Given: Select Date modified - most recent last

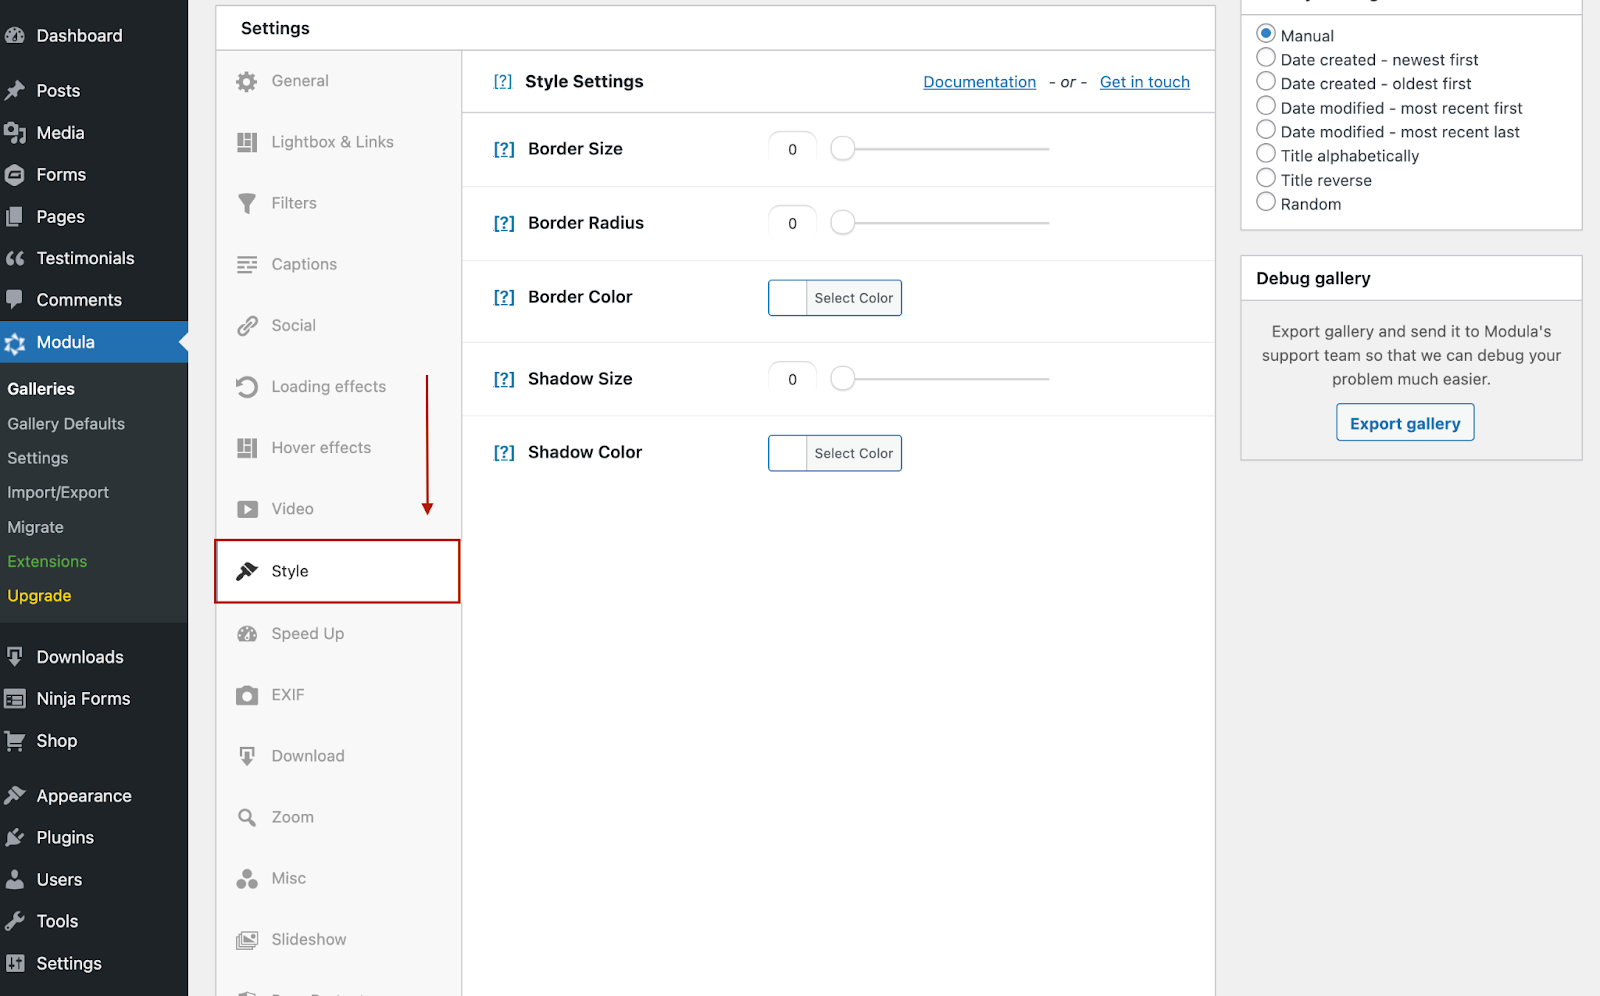Looking at the screenshot, I should 1266,130.
